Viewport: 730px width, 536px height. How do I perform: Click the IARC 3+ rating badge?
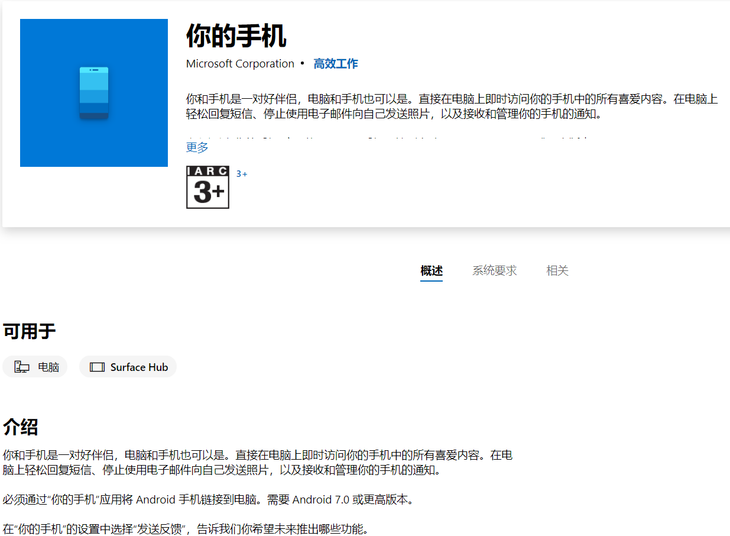(208, 187)
